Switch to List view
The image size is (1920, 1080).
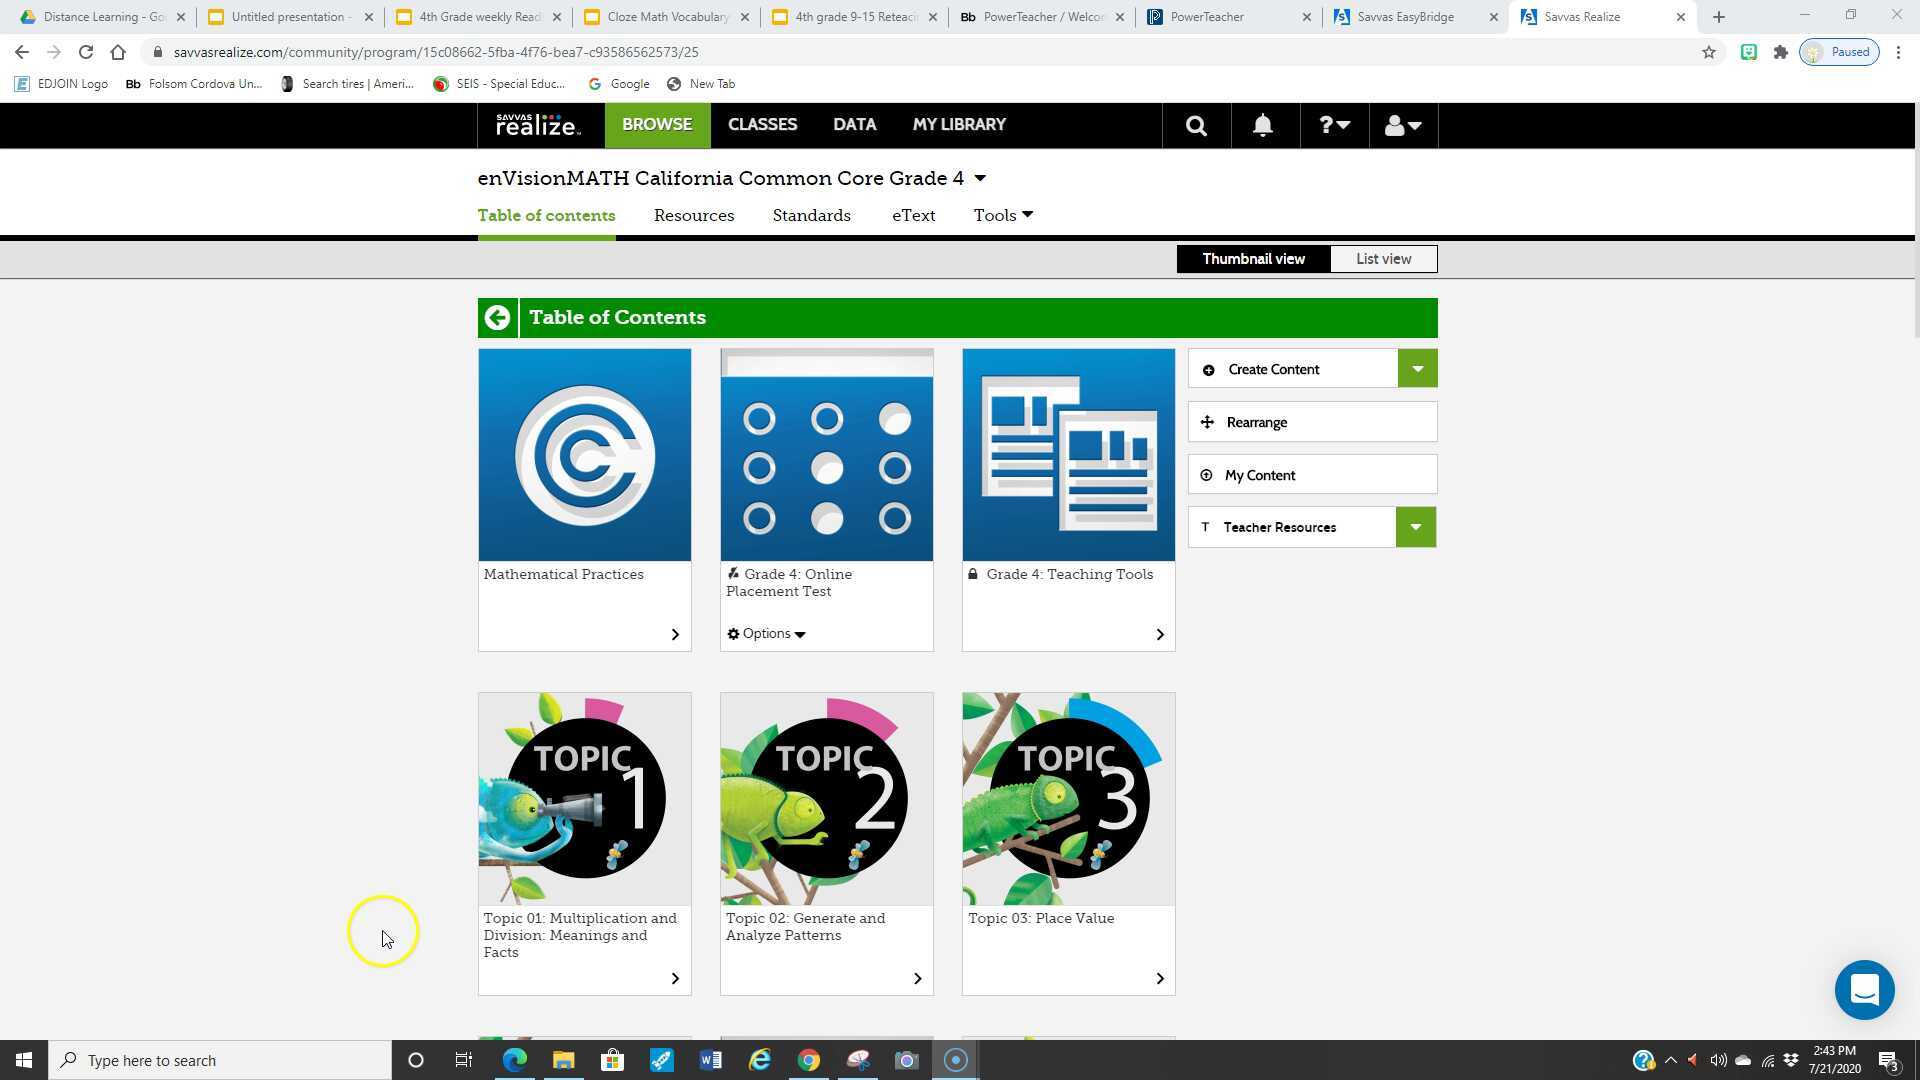pos(1383,258)
